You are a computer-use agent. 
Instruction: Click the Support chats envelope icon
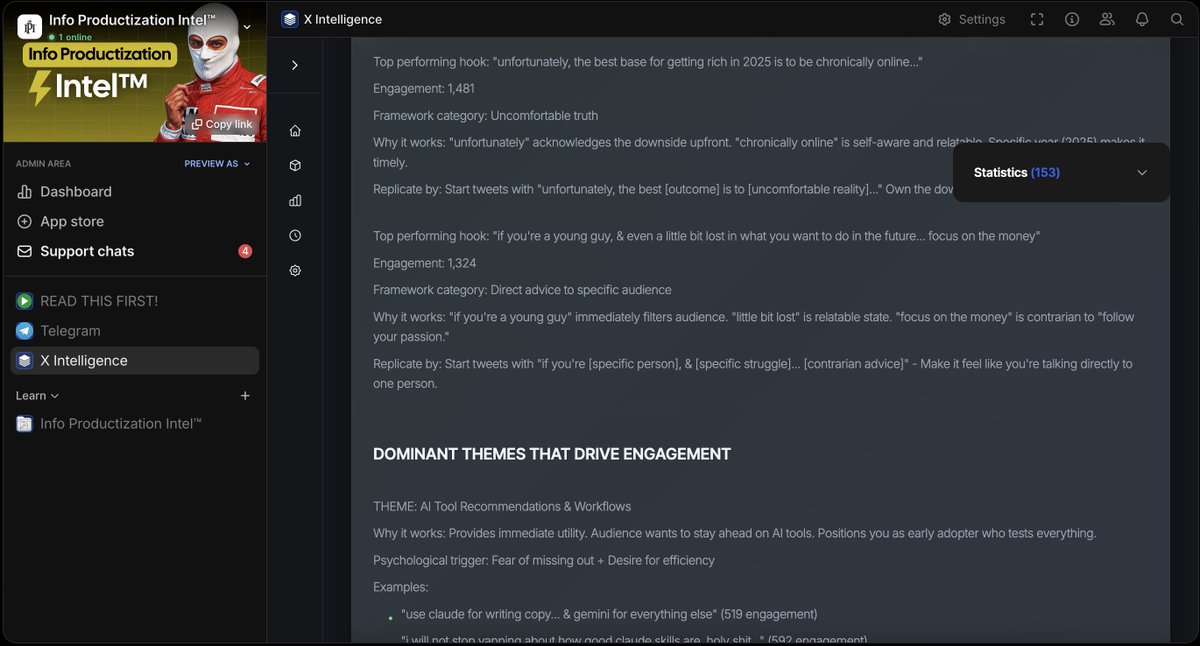click(x=24, y=251)
